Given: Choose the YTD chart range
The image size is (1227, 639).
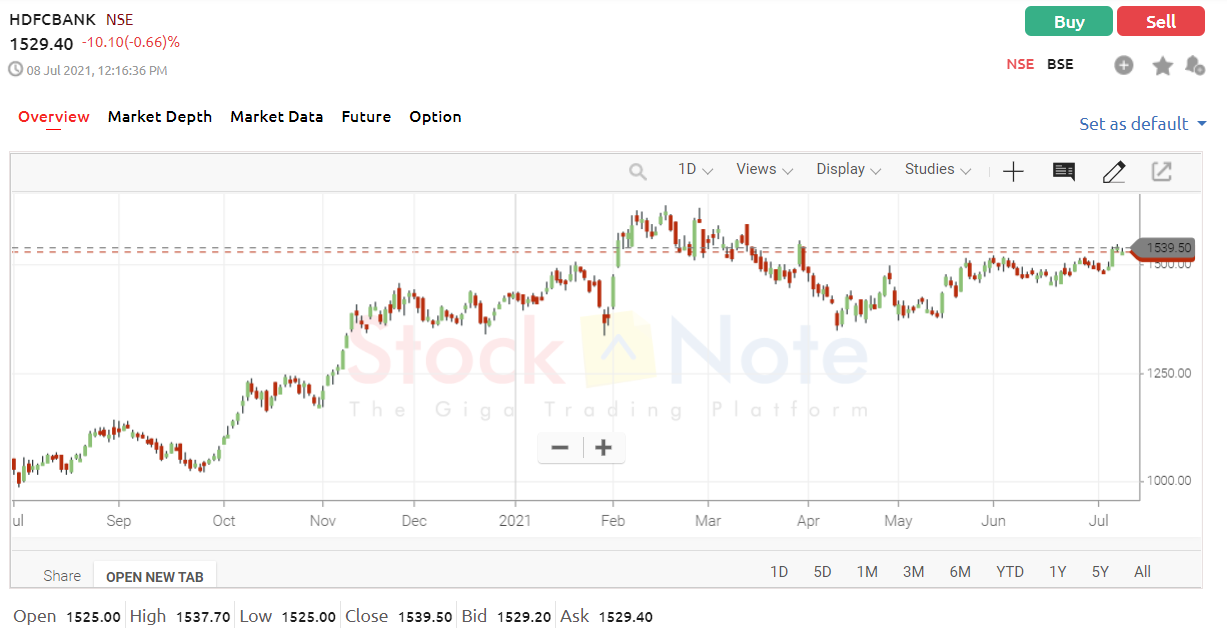Looking at the screenshot, I should click(x=1010, y=572).
